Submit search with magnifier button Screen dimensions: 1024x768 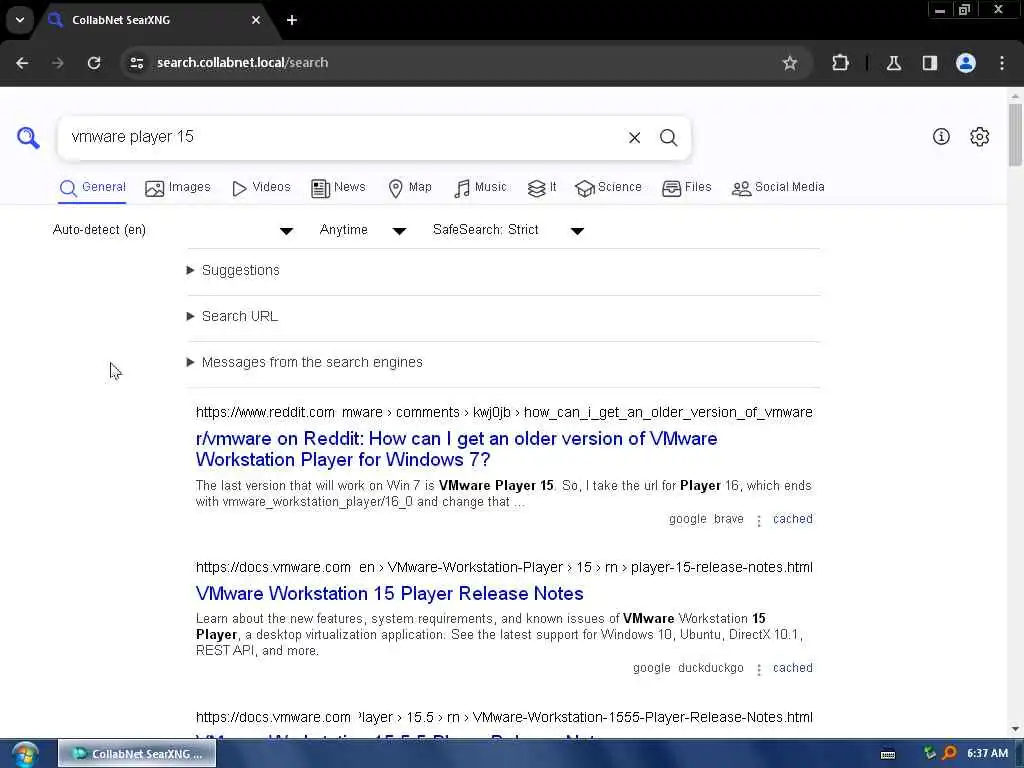(x=668, y=137)
